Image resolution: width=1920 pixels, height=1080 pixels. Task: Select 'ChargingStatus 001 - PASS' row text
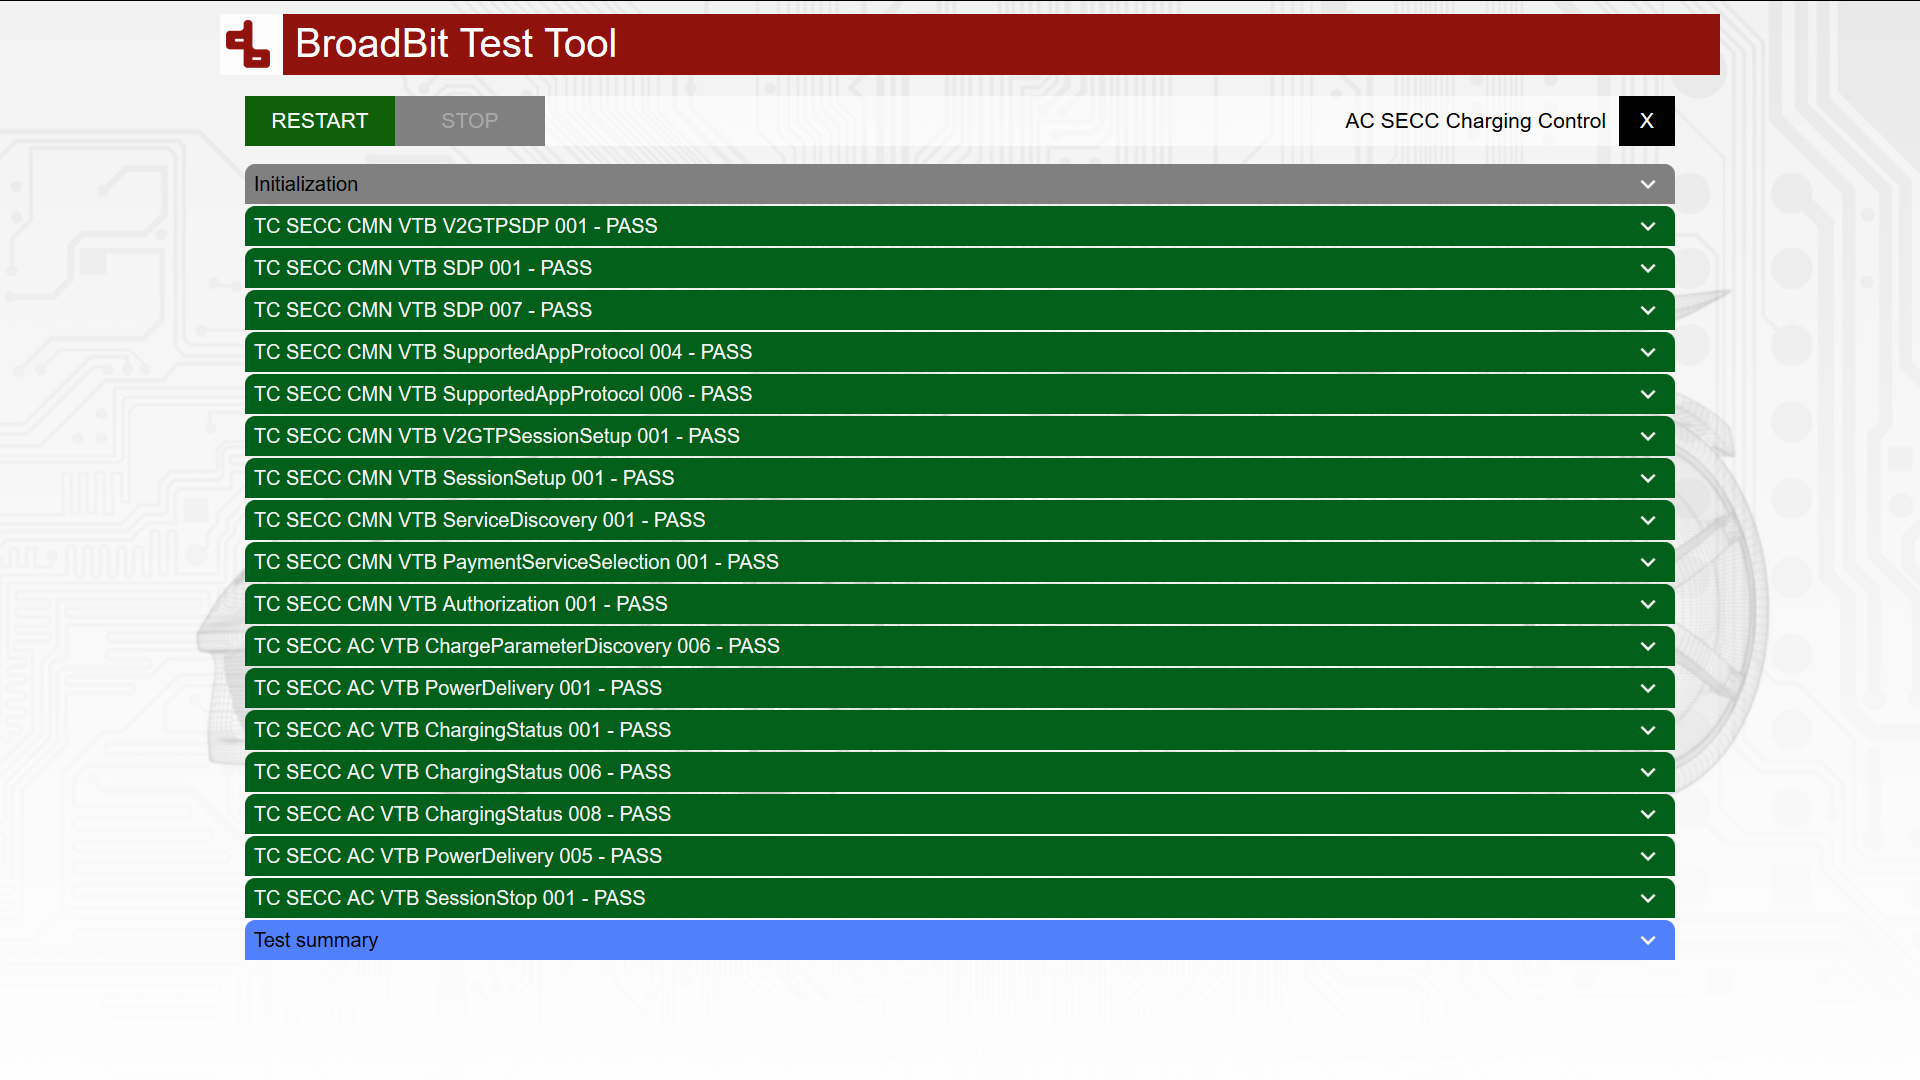pos(462,730)
